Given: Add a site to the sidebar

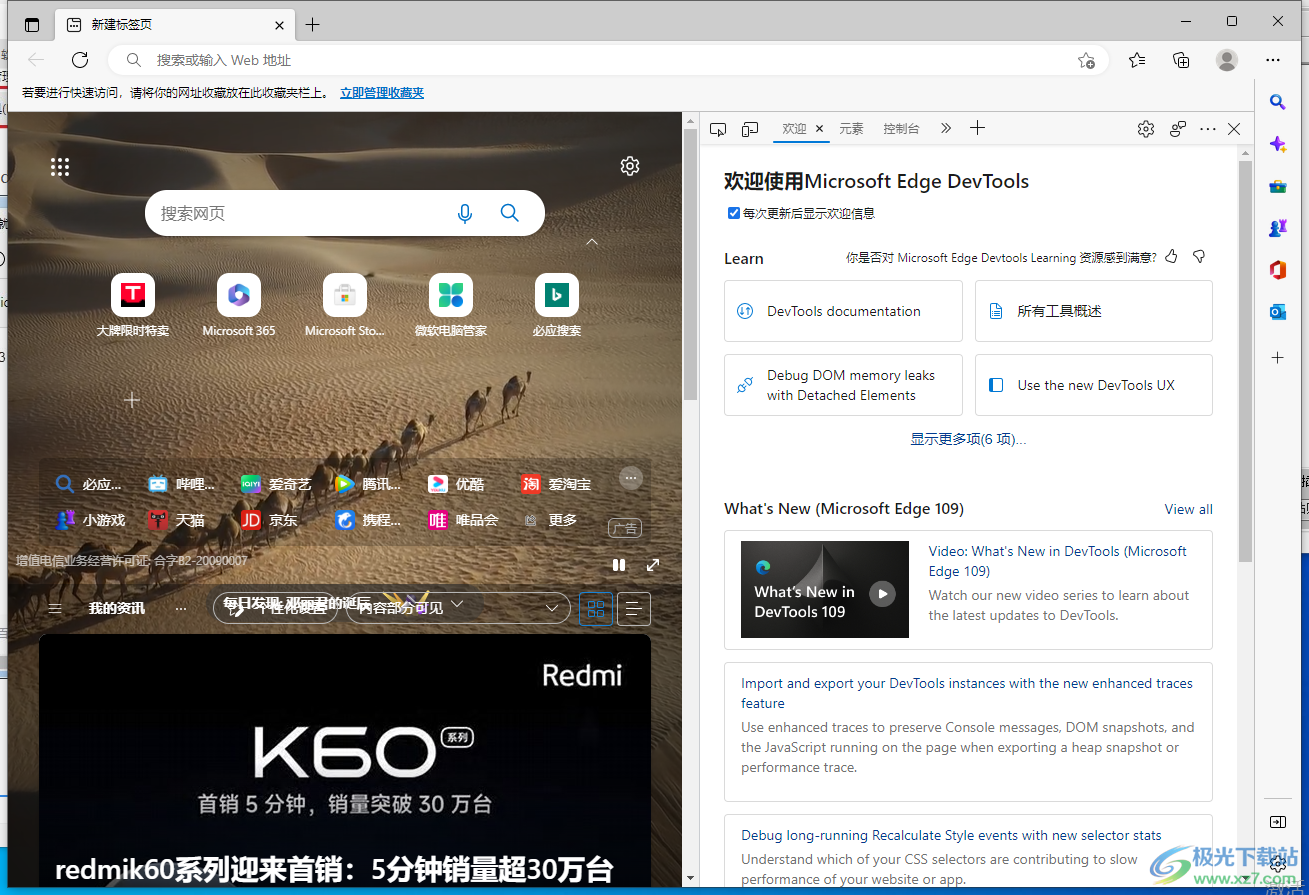Looking at the screenshot, I should pyautogui.click(x=1277, y=357).
